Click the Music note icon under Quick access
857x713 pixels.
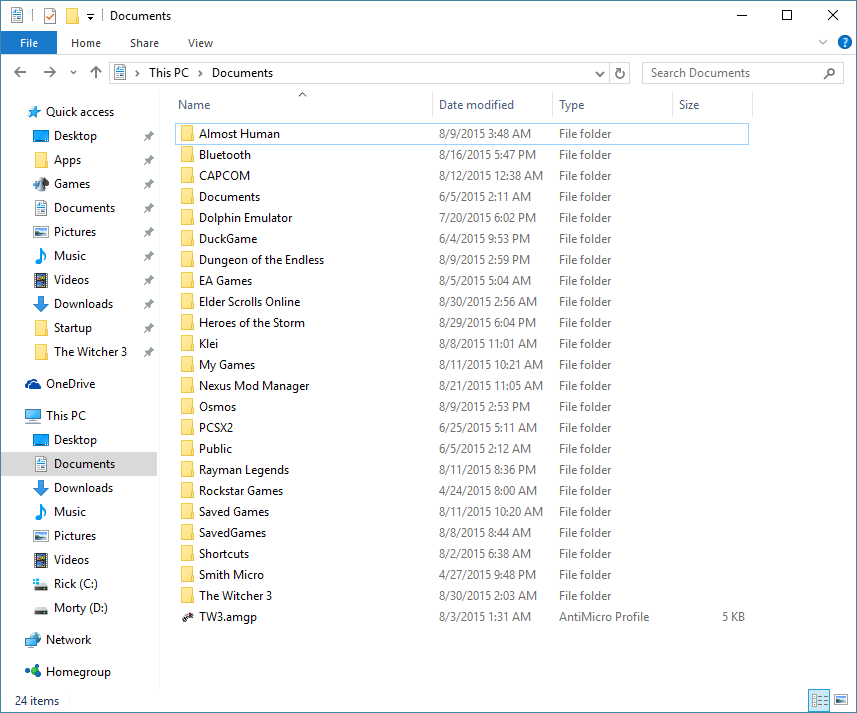click(x=41, y=256)
